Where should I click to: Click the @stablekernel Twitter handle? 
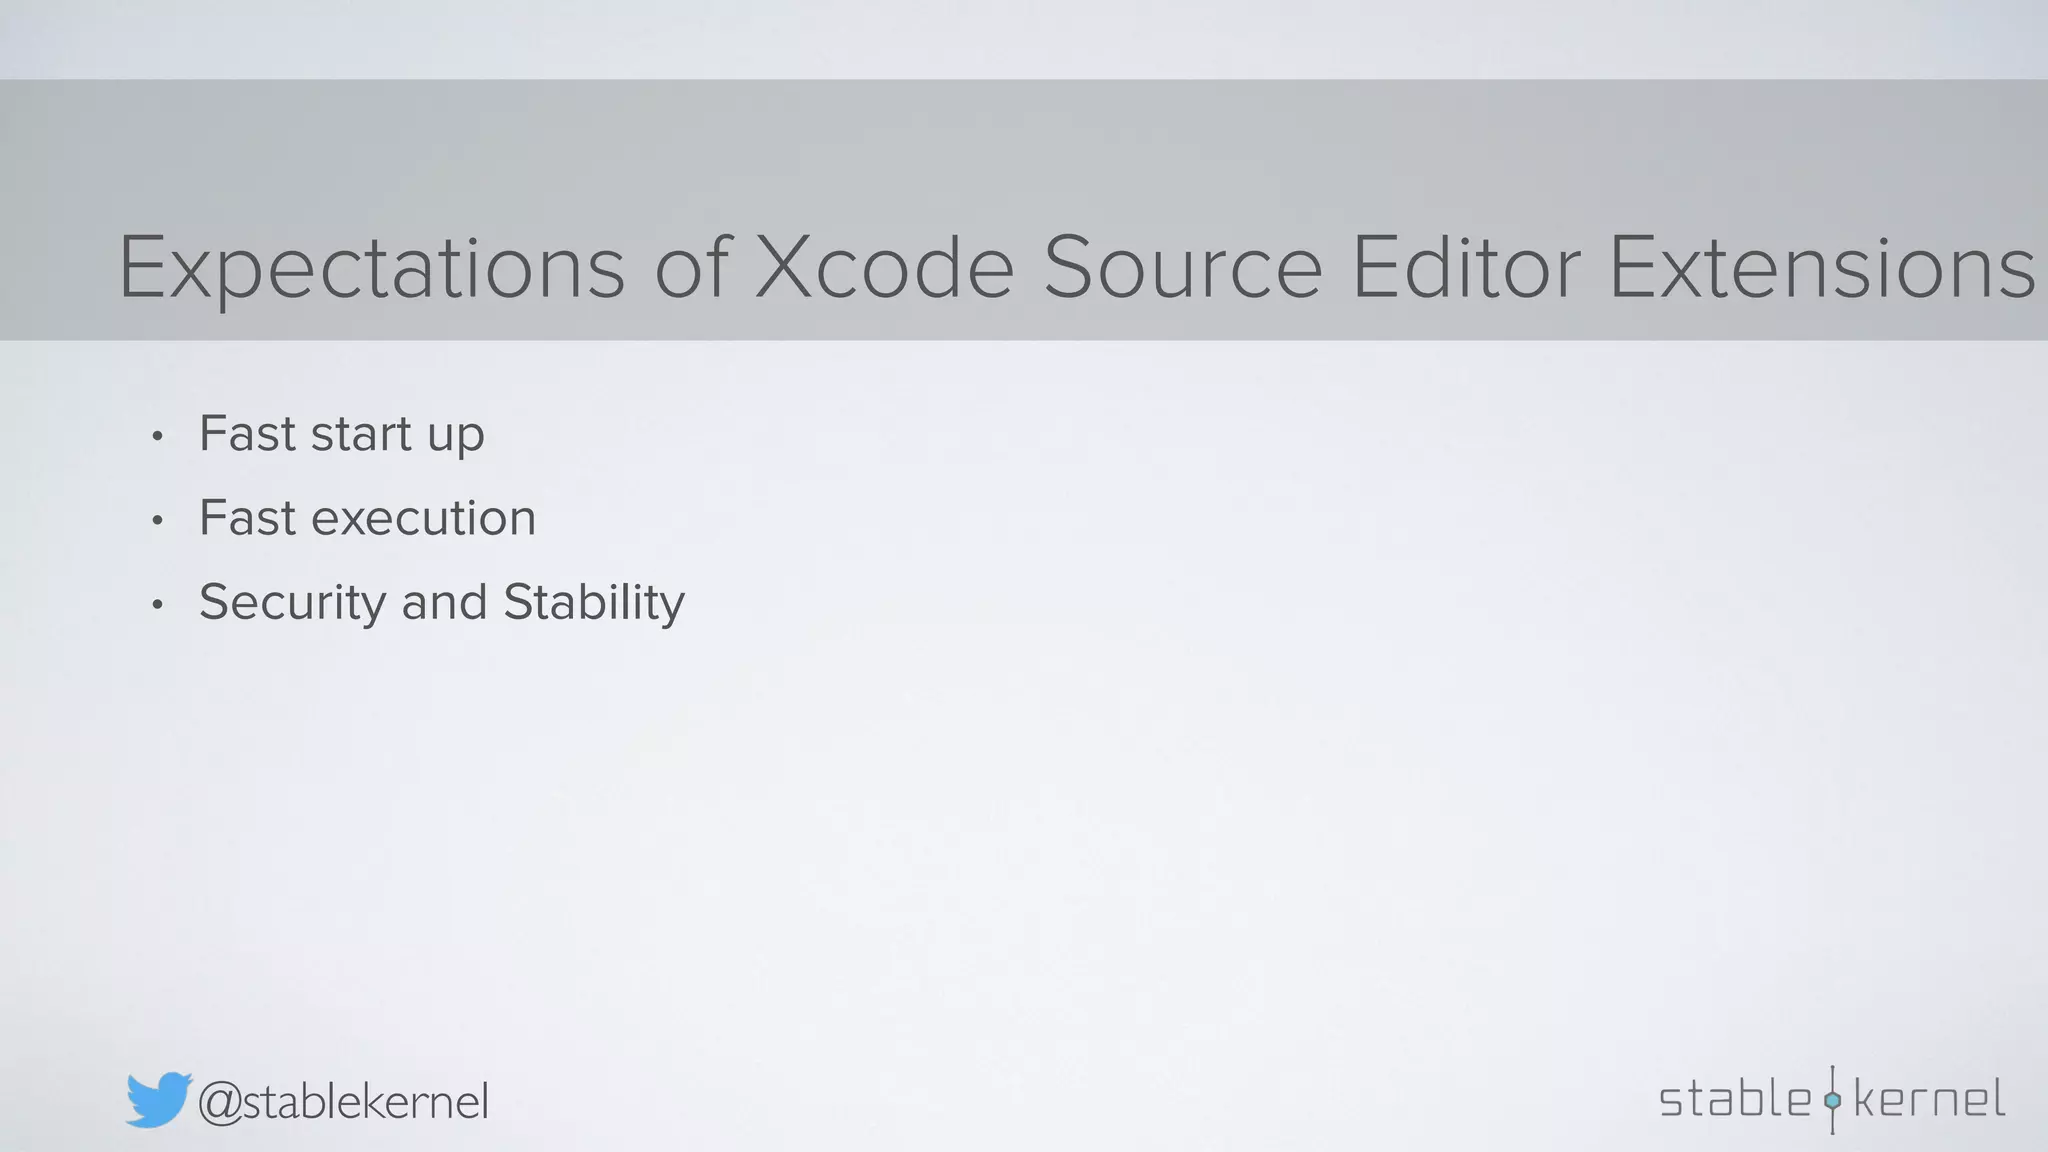tap(343, 1102)
